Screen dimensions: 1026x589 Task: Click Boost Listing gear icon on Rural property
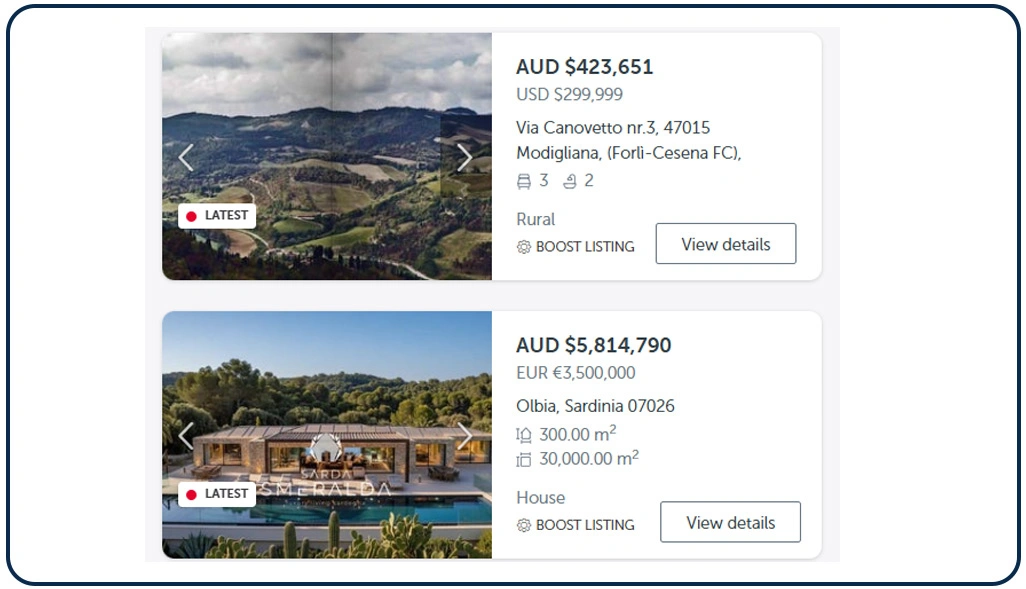coord(523,247)
